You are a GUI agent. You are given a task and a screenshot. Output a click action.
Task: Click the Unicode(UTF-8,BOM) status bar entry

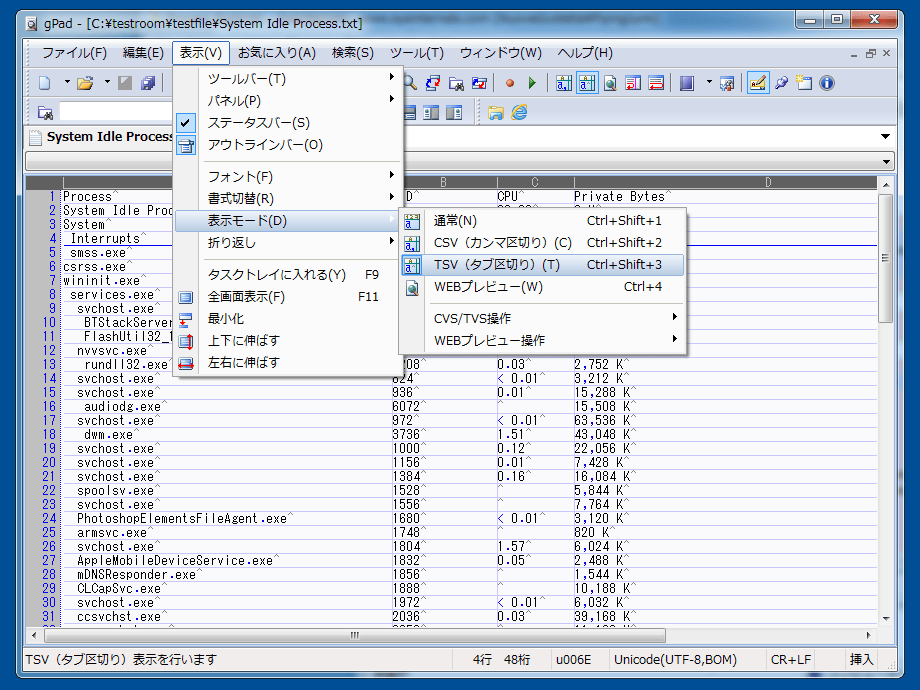click(675, 660)
